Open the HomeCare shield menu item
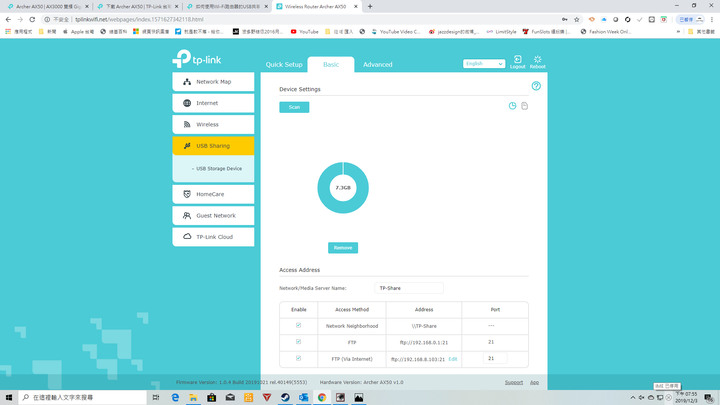The height and width of the screenshot is (405, 720). (213, 194)
